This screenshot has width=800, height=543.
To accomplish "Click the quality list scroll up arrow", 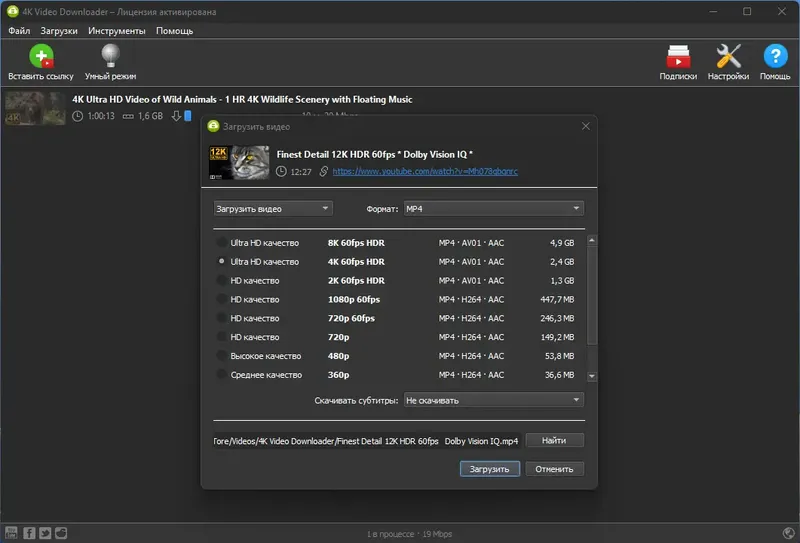I will pyautogui.click(x=592, y=240).
